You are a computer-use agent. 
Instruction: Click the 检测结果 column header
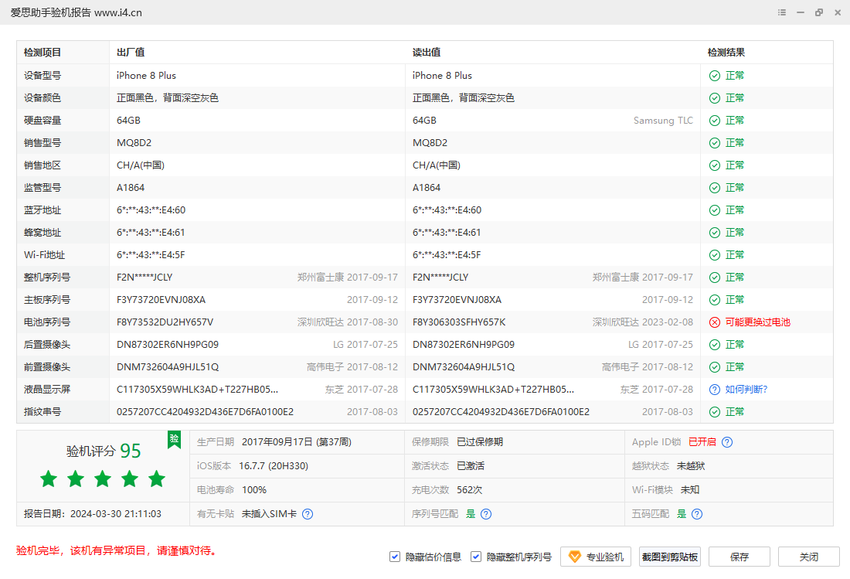[726, 53]
